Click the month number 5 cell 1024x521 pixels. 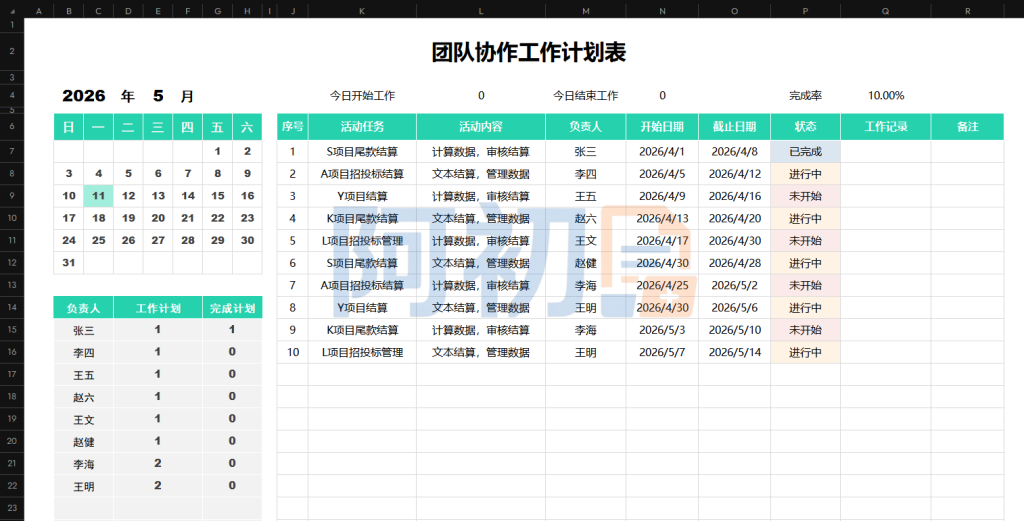point(158,96)
